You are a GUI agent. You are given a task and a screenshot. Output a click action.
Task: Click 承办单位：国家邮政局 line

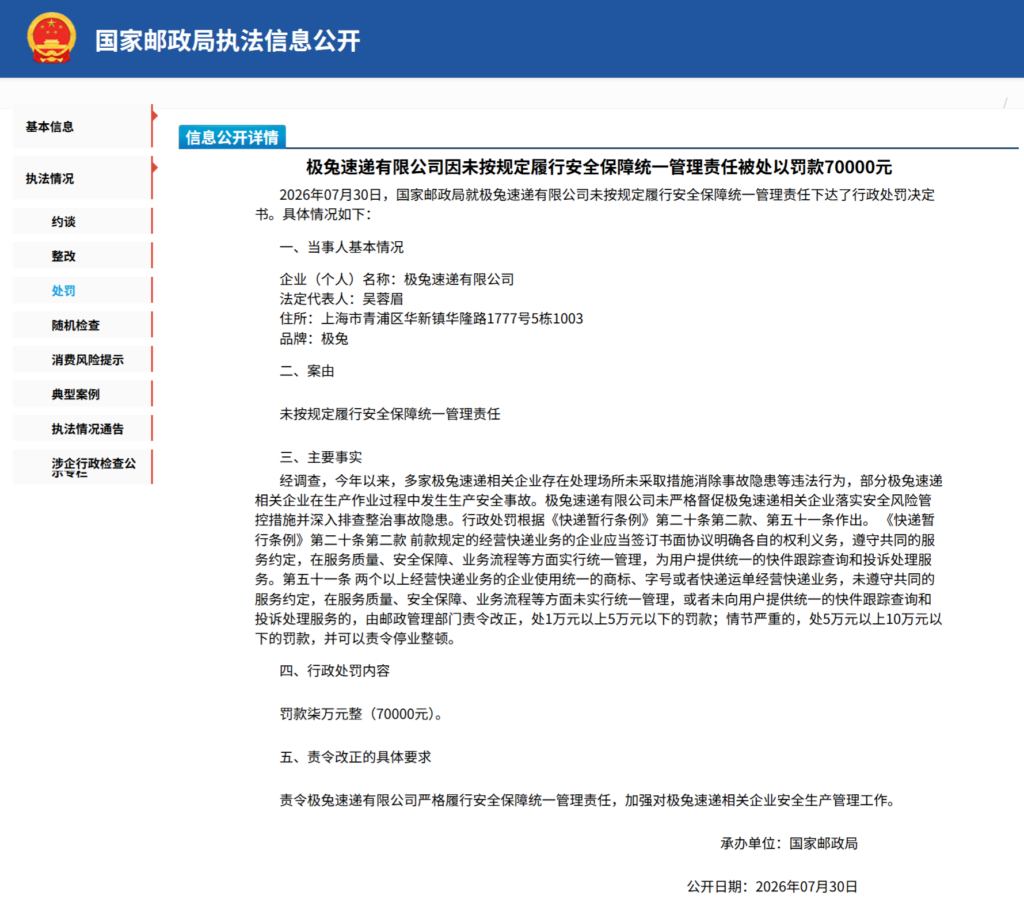789,843
